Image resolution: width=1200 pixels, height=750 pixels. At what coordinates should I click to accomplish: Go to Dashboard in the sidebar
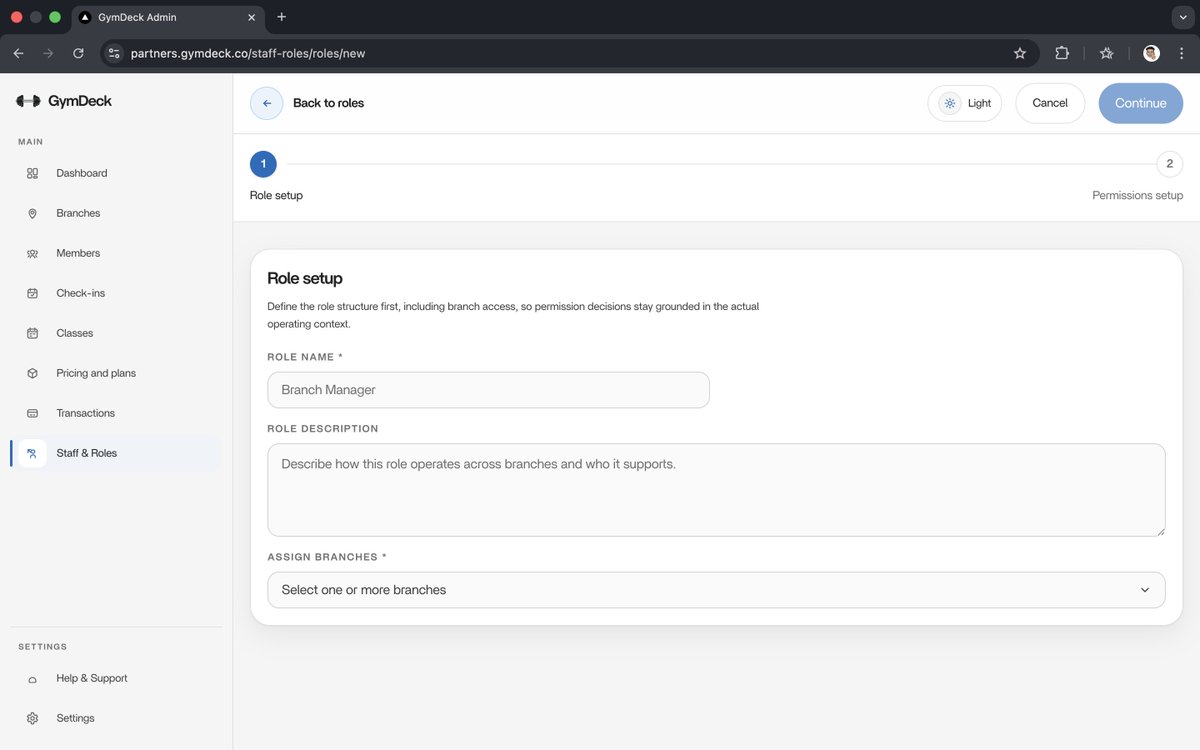[x=116, y=173]
